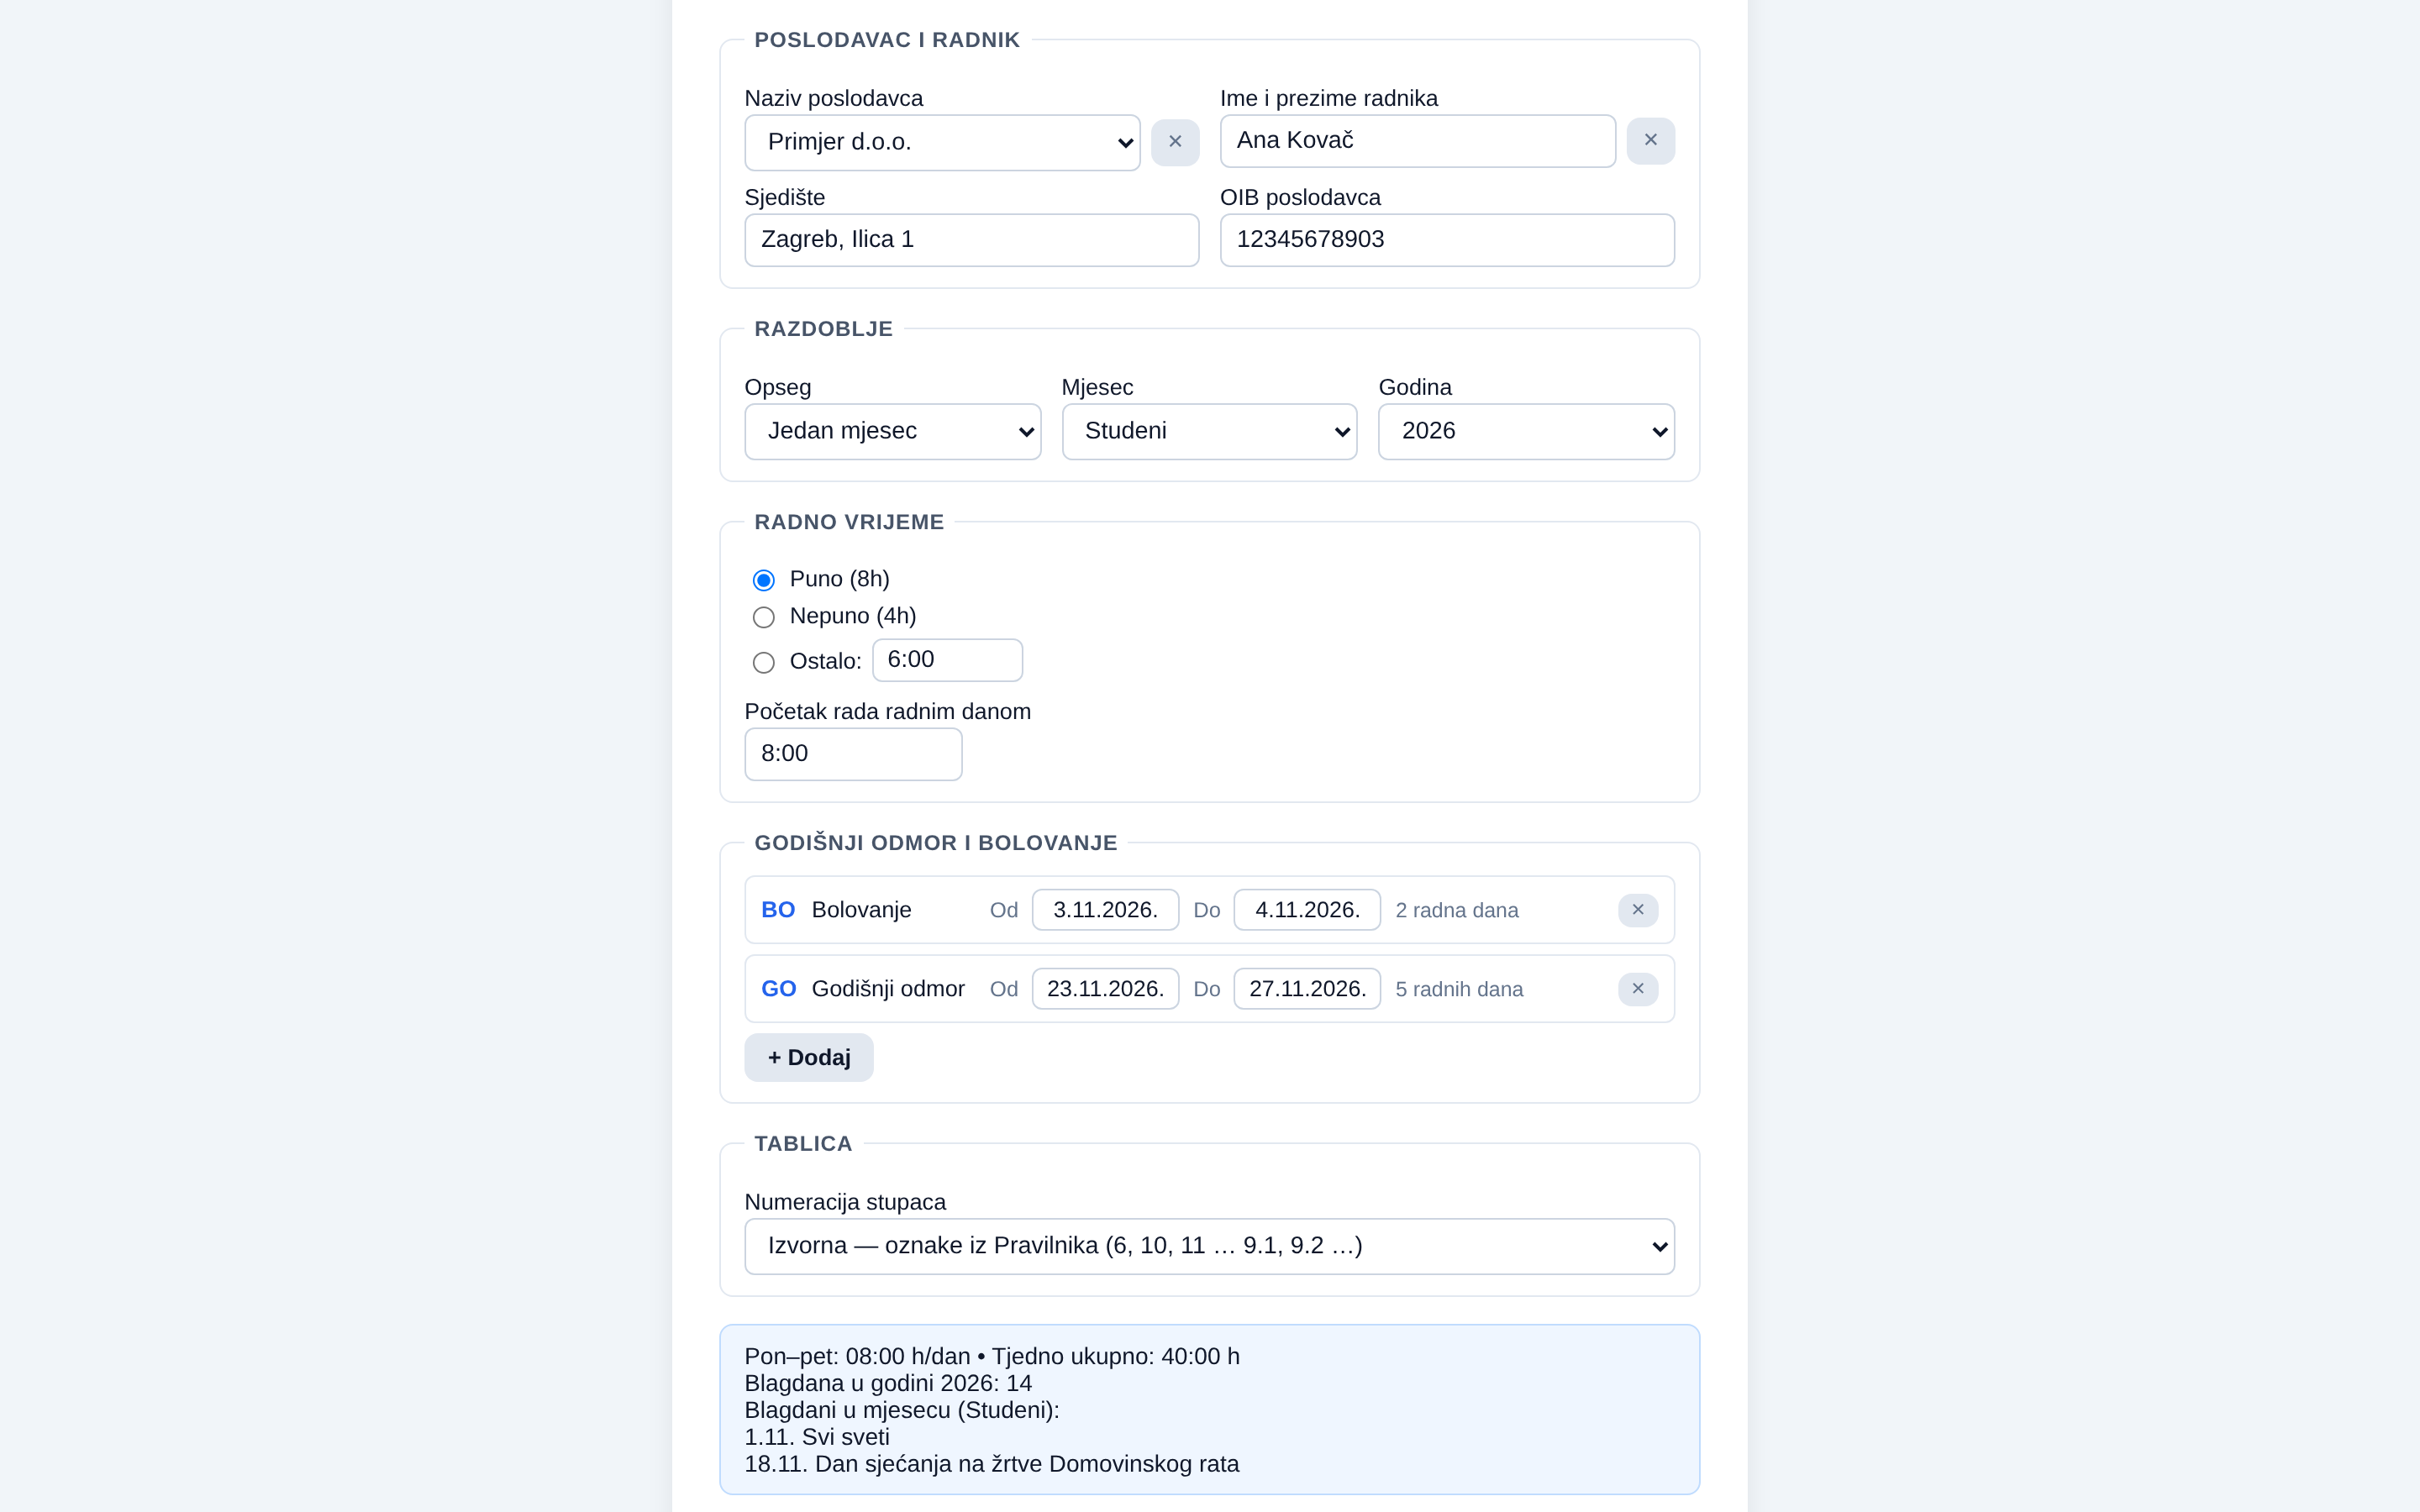
Task: Clear the worker name Ana Kovač with its × button
Action: [1650, 141]
